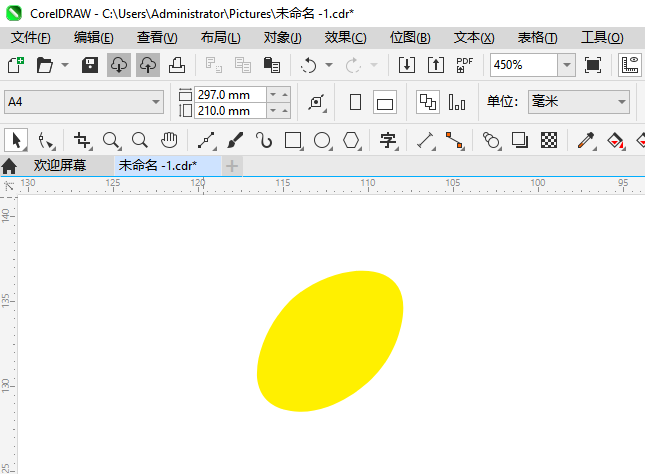Select the Ellipse tool

click(322, 140)
